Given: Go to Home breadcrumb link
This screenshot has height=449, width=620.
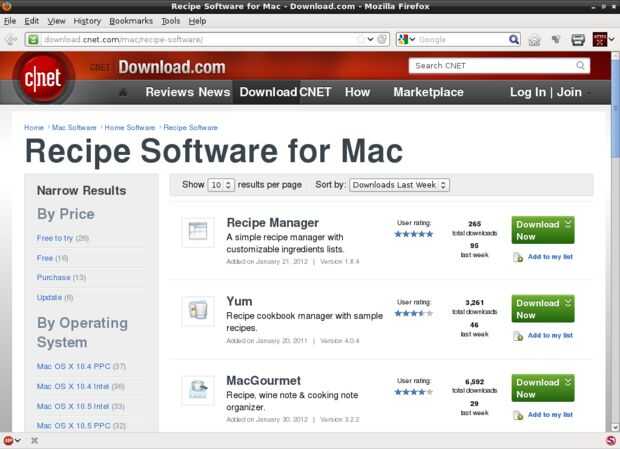Looking at the screenshot, I should 34,128.
